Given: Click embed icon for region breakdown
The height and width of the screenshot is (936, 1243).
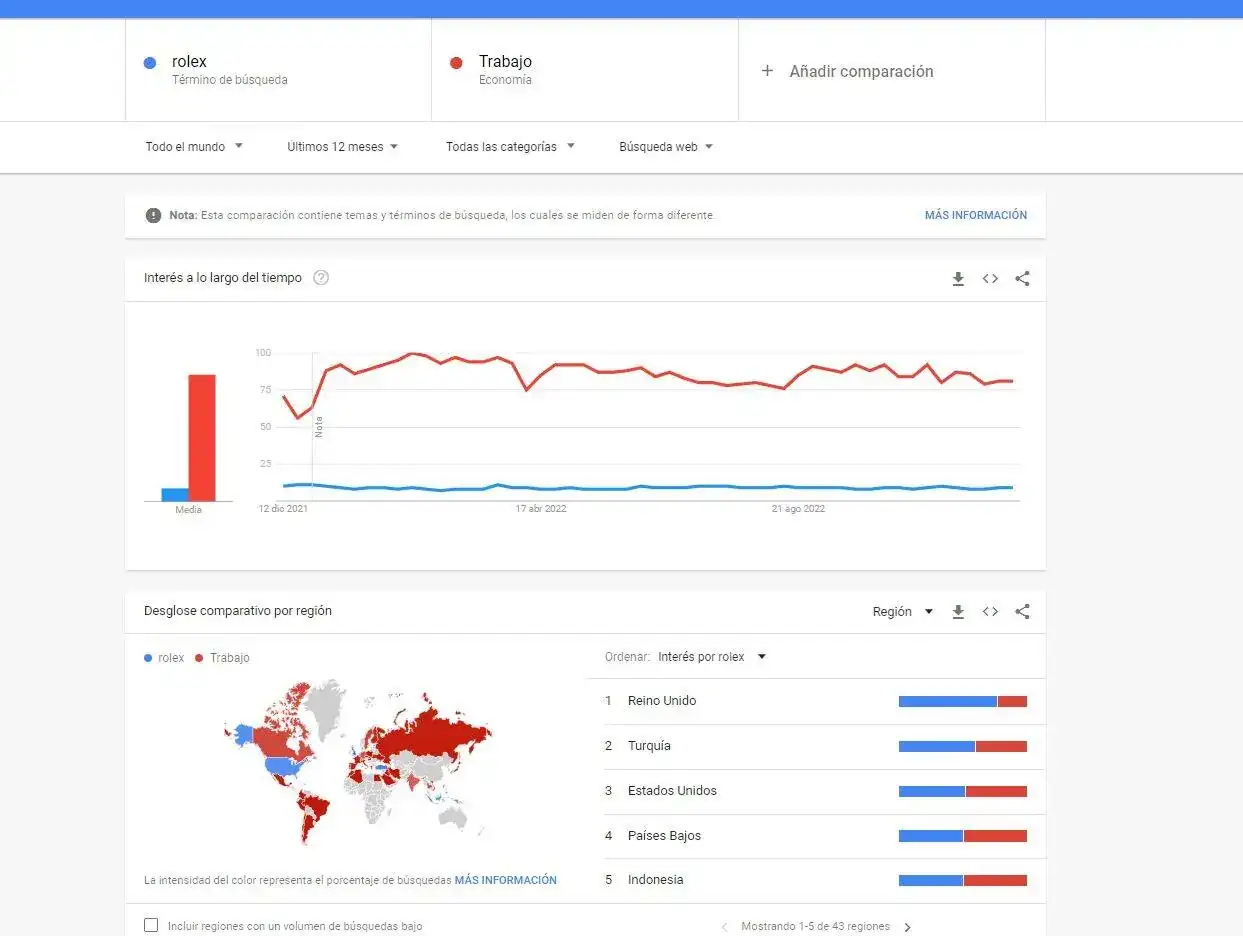Looking at the screenshot, I should pos(990,612).
